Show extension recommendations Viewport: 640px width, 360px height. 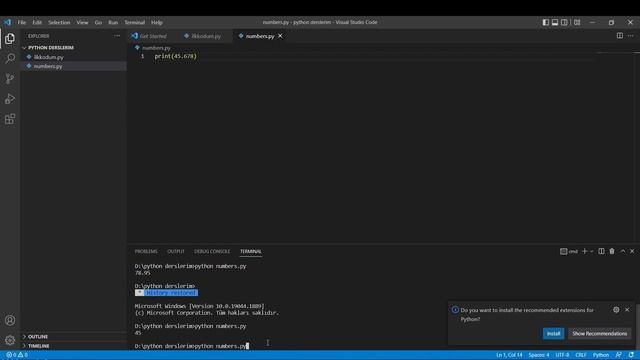click(x=600, y=333)
